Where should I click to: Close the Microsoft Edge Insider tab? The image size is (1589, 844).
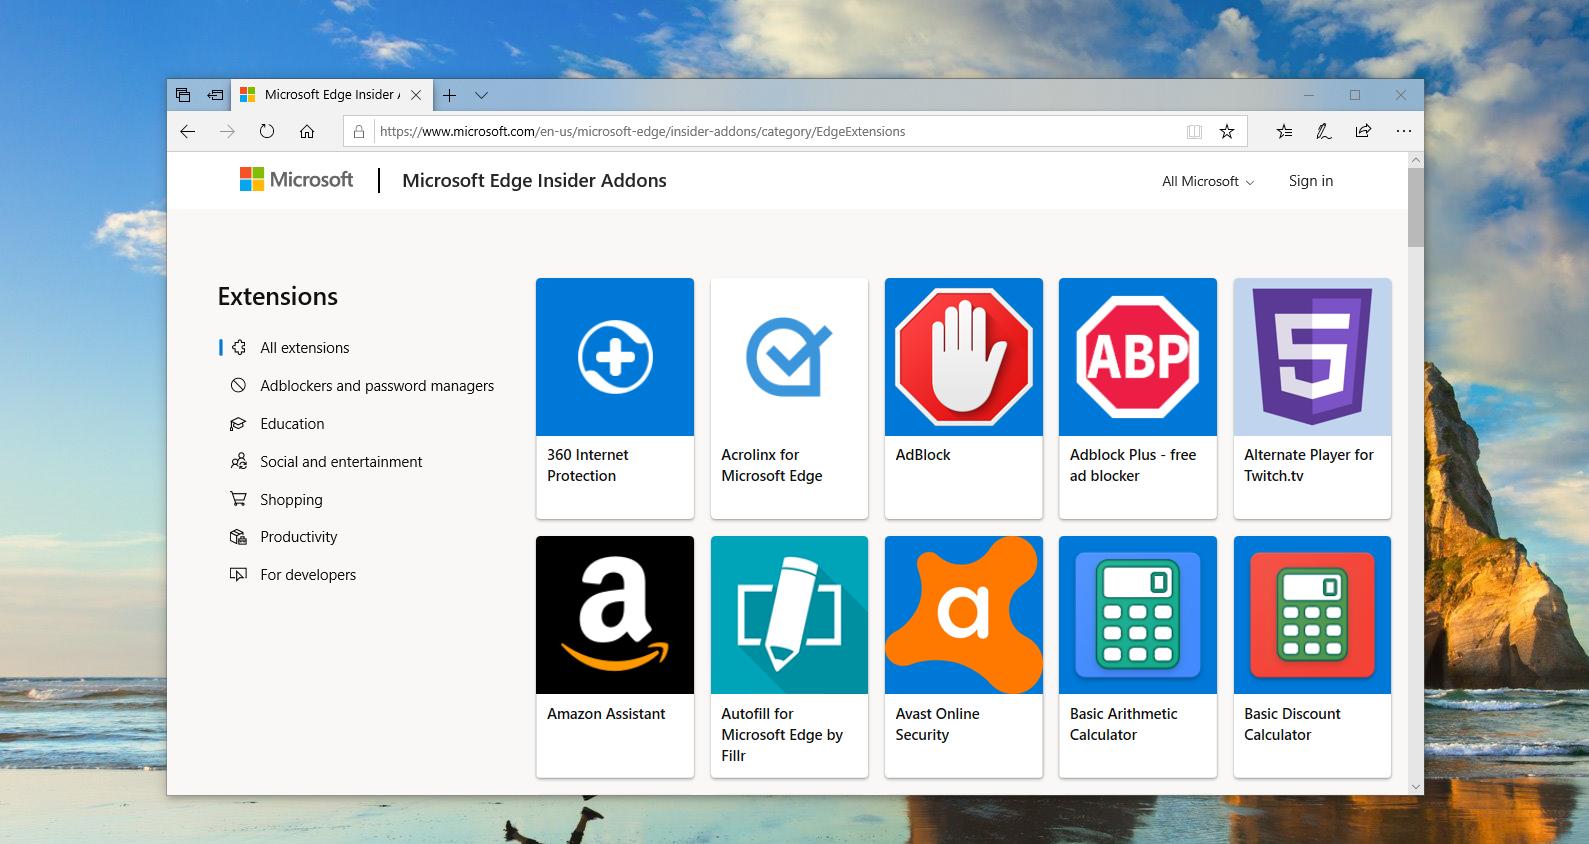click(416, 95)
